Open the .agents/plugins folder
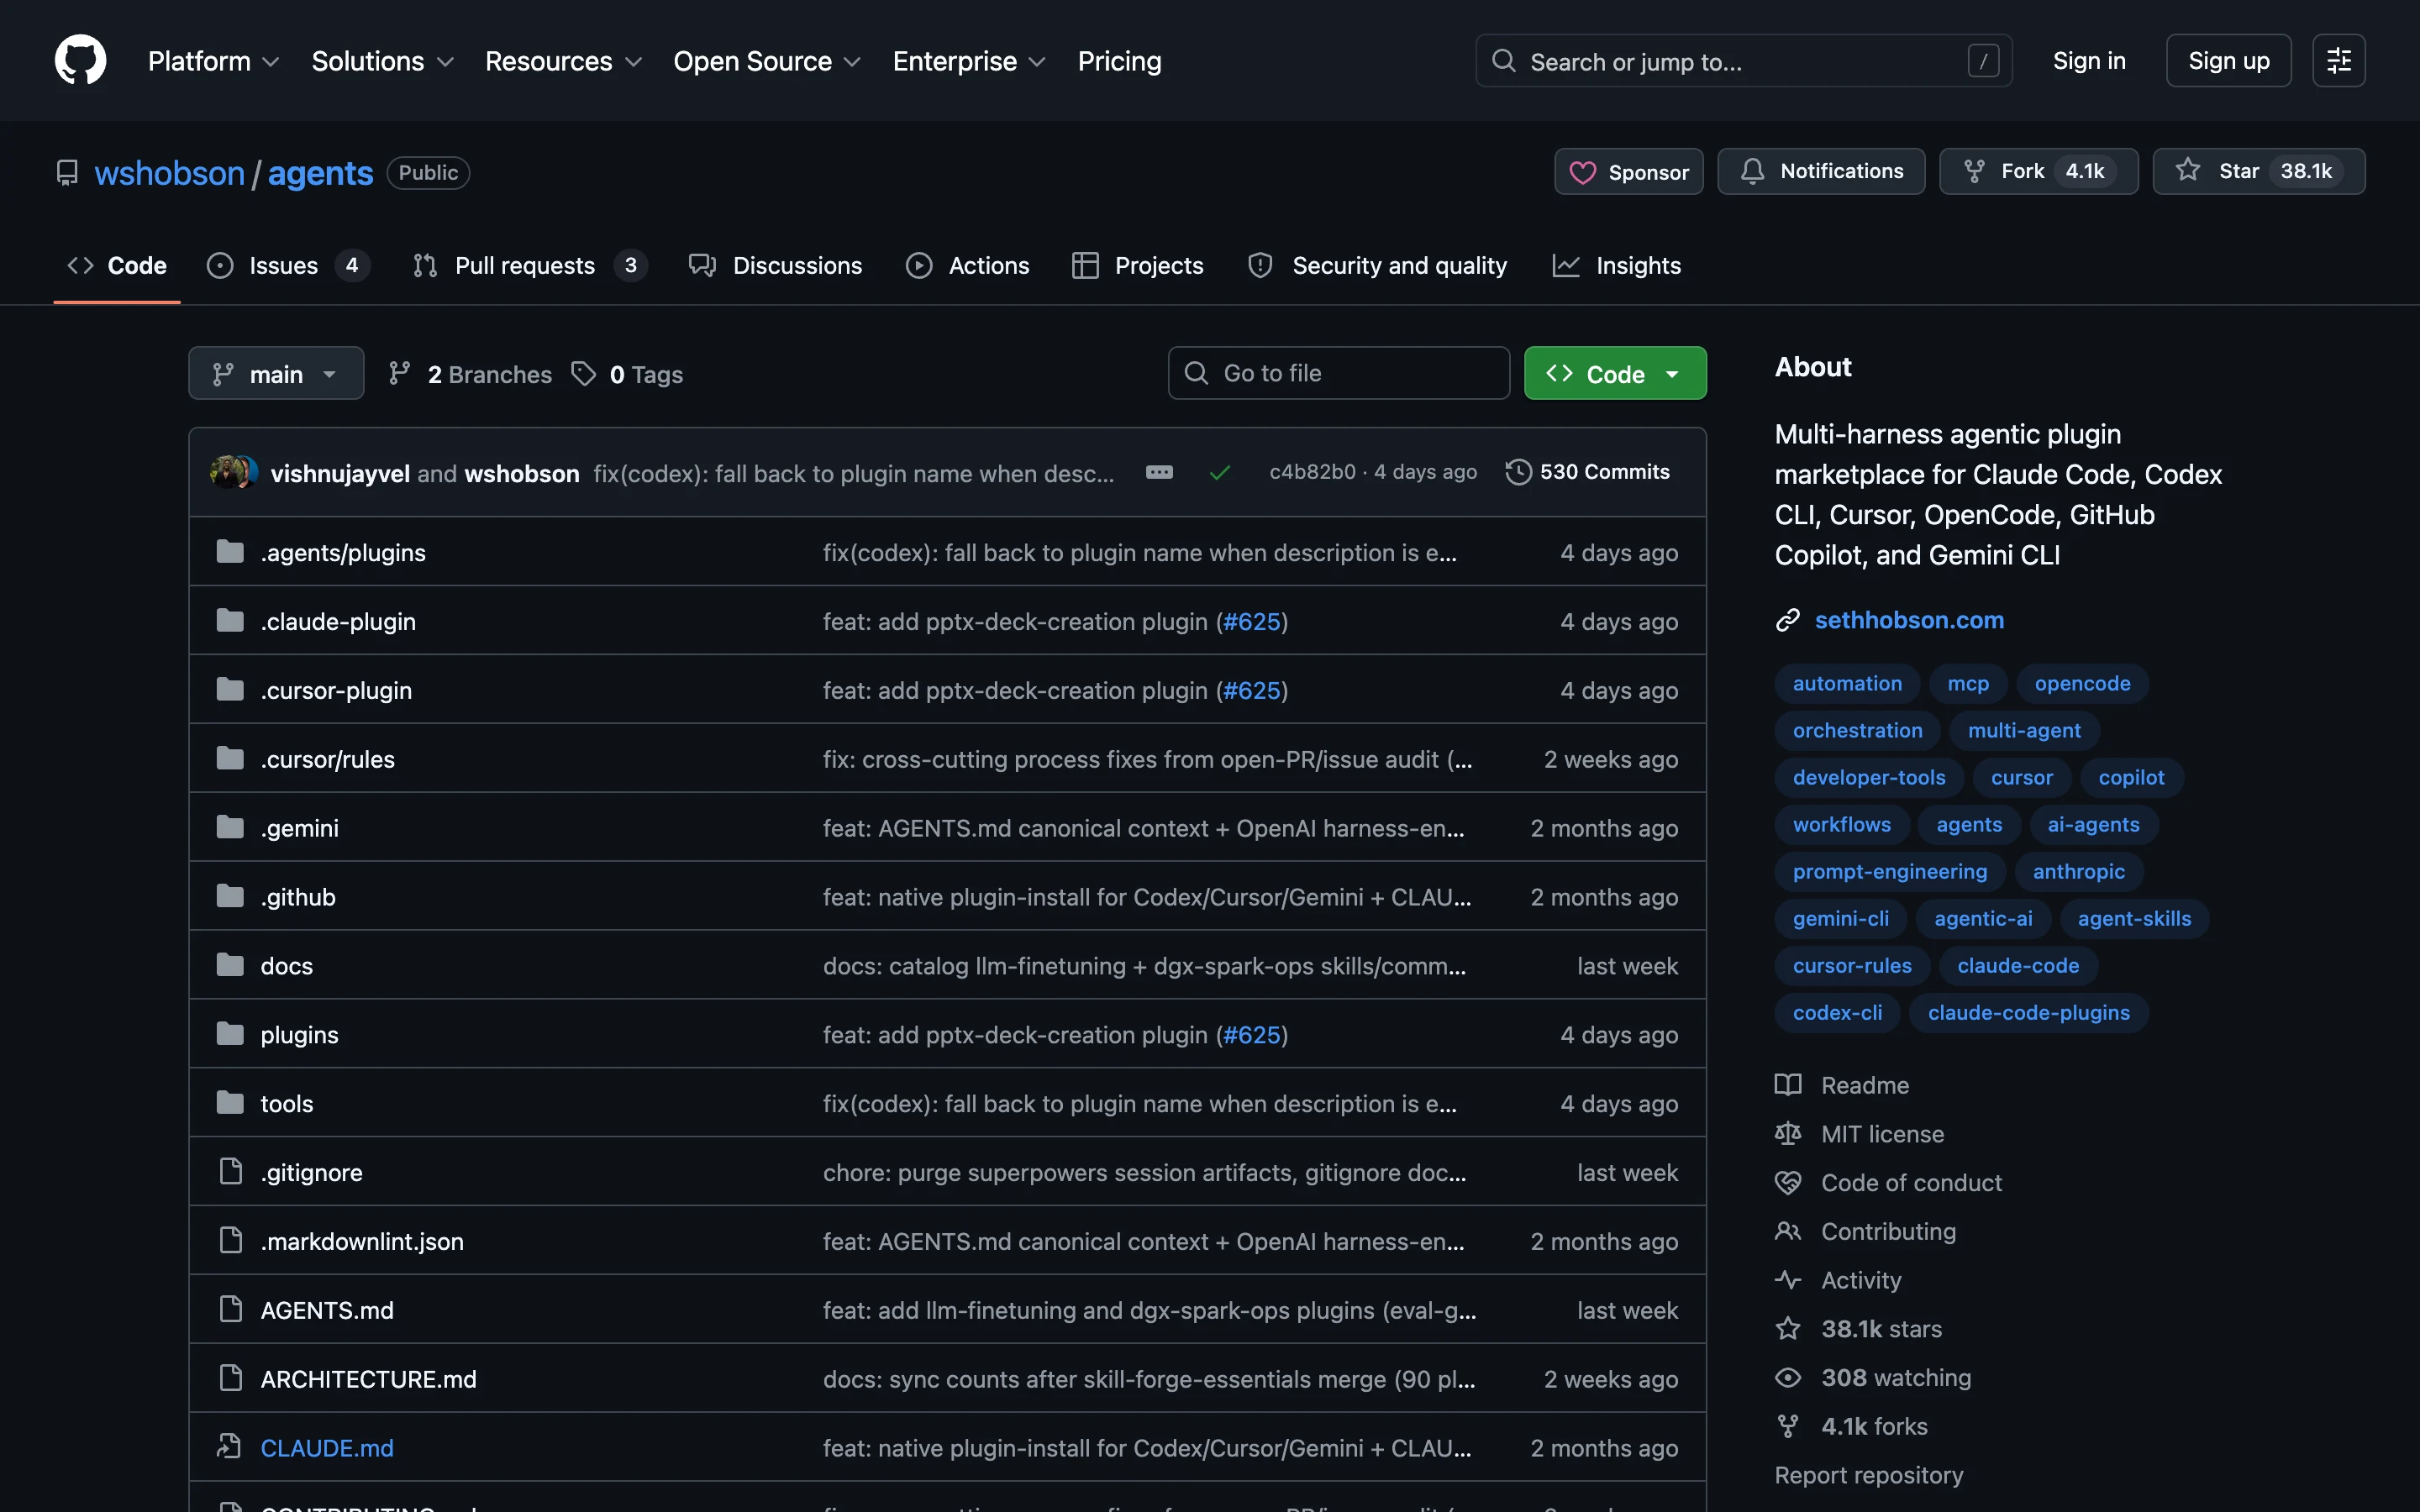The height and width of the screenshot is (1512, 2420). pyautogui.click(x=343, y=552)
